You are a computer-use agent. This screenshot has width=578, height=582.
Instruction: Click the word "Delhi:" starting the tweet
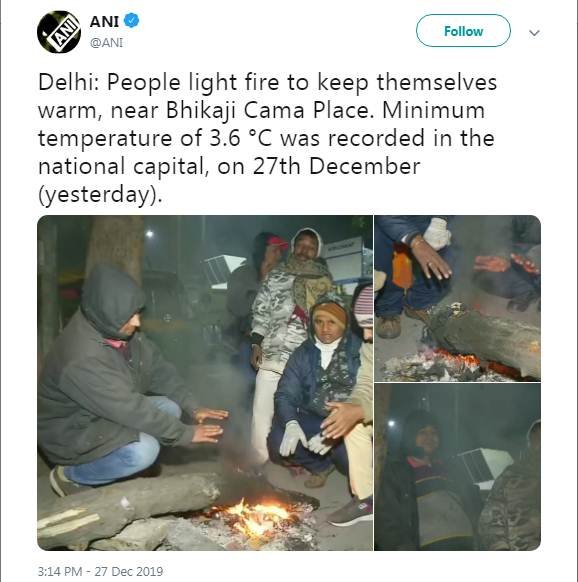pyautogui.click(x=69, y=82)
